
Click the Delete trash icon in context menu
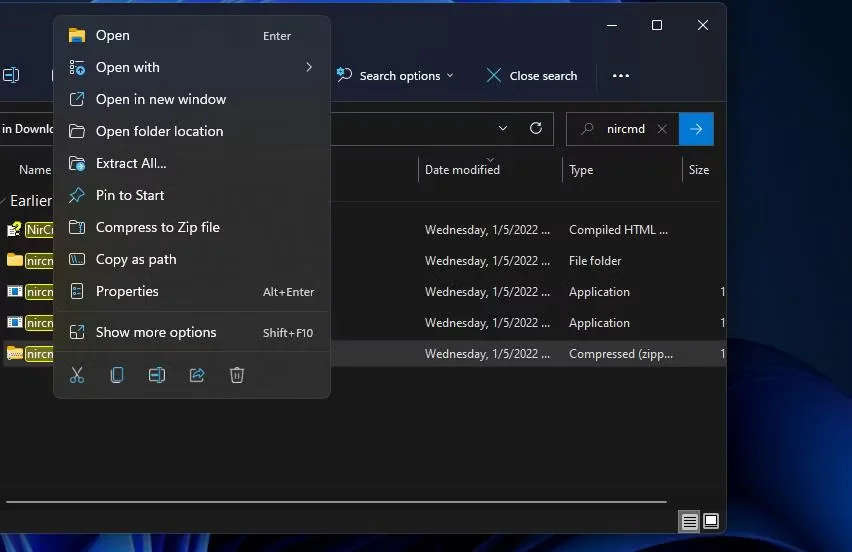[237, 375]
